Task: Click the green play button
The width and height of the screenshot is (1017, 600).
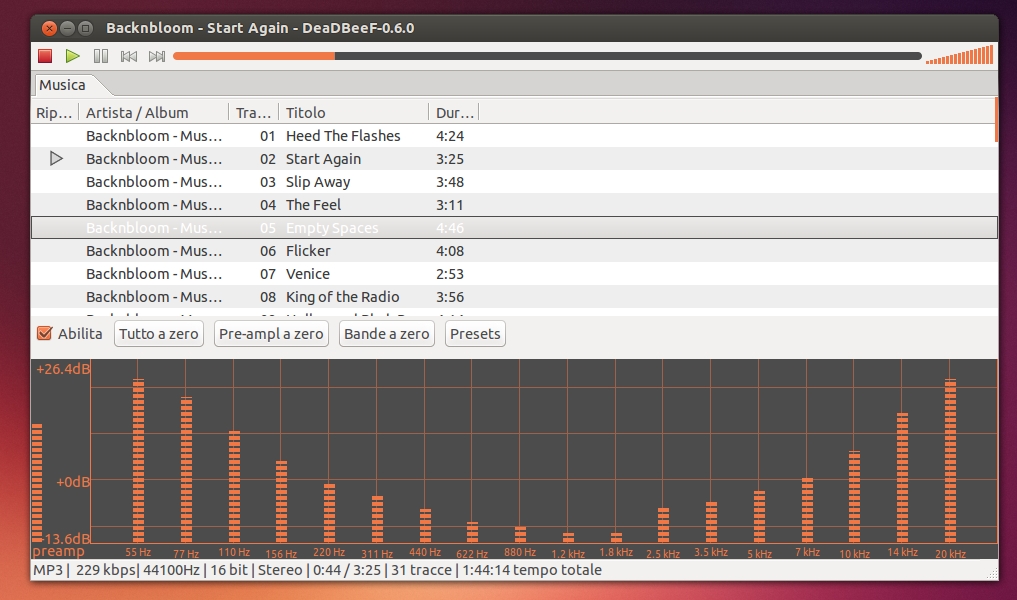Action: [x=73, y=56]
